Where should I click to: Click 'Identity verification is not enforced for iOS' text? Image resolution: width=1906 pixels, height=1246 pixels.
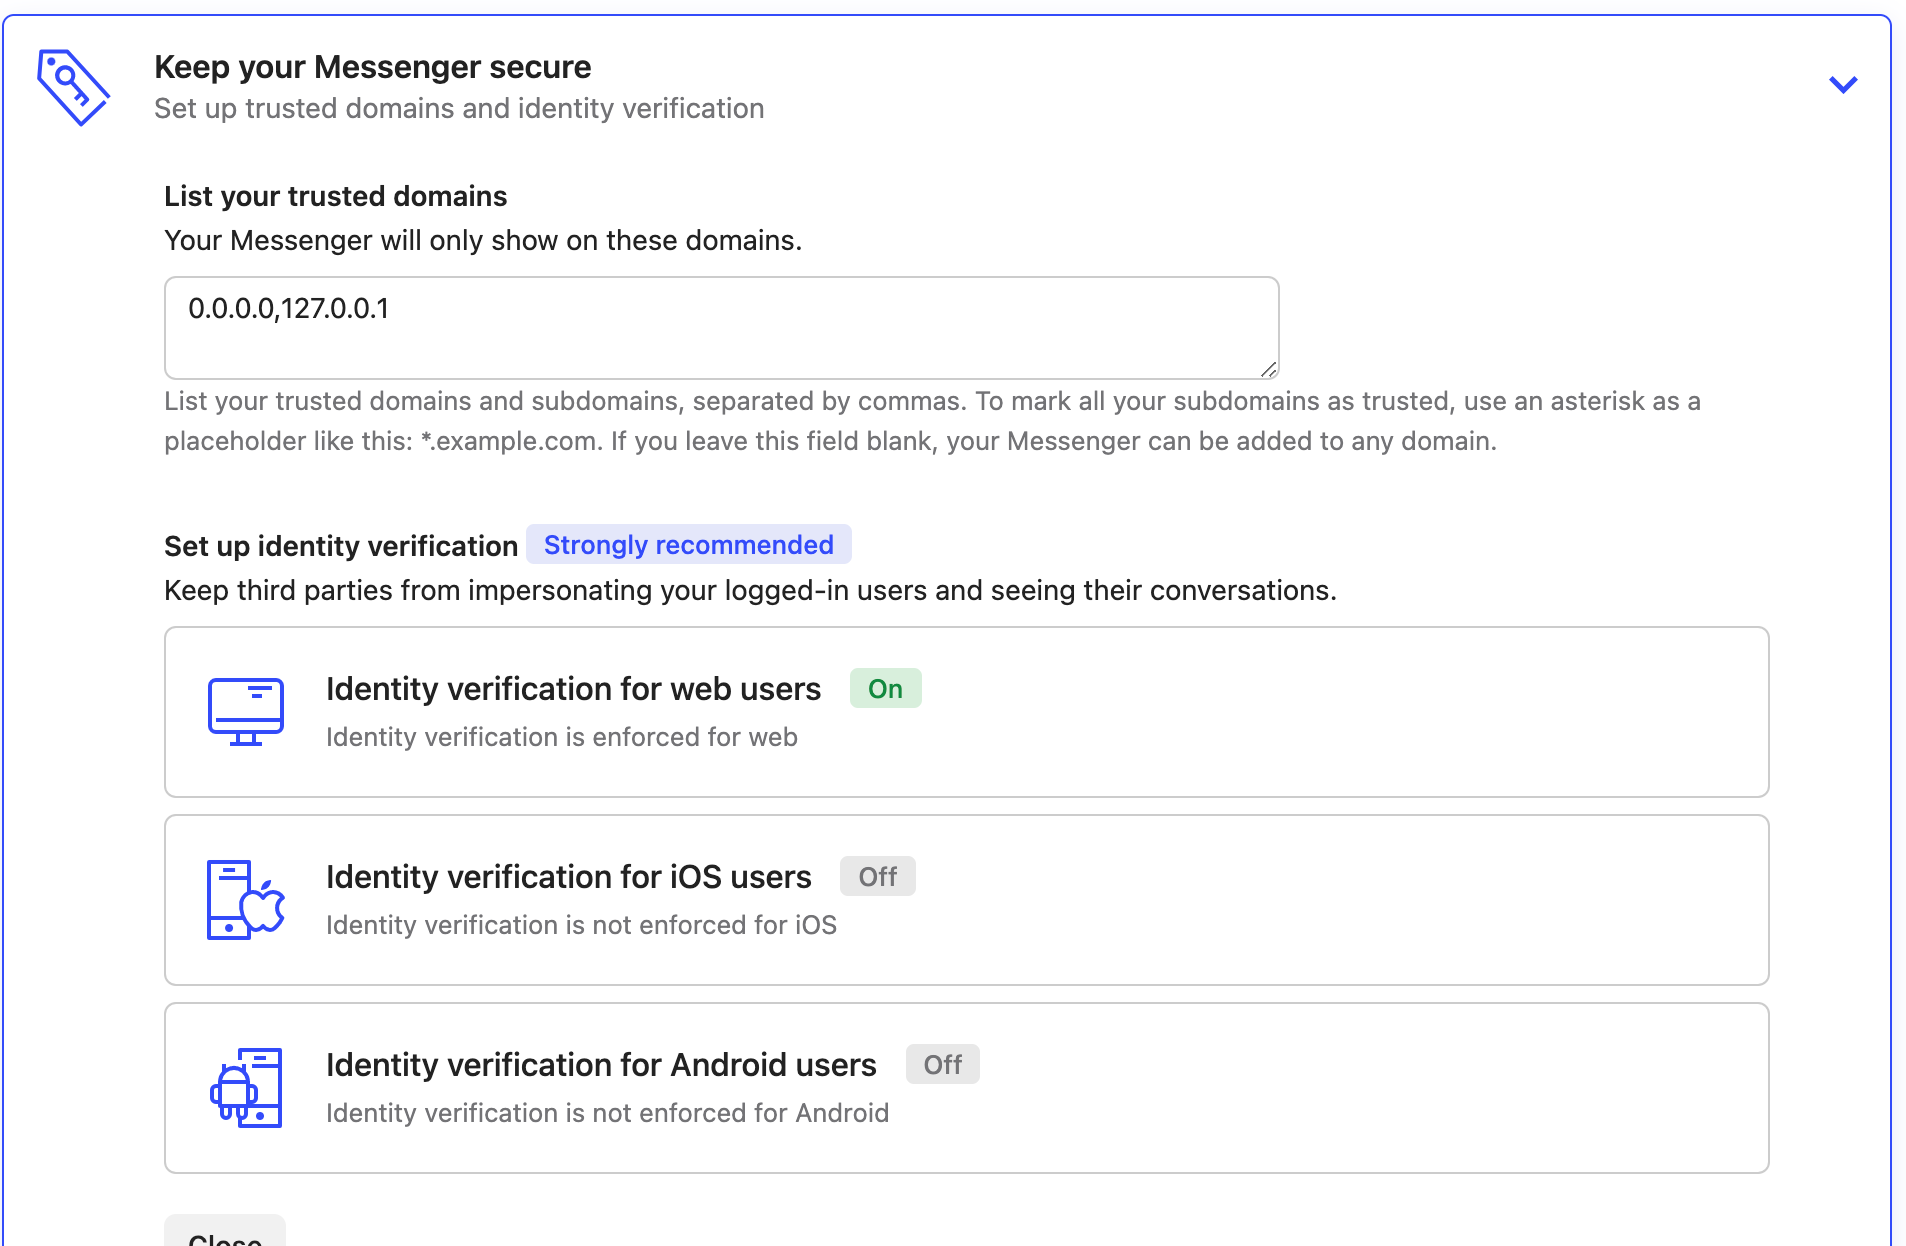[x=581, y=925]
